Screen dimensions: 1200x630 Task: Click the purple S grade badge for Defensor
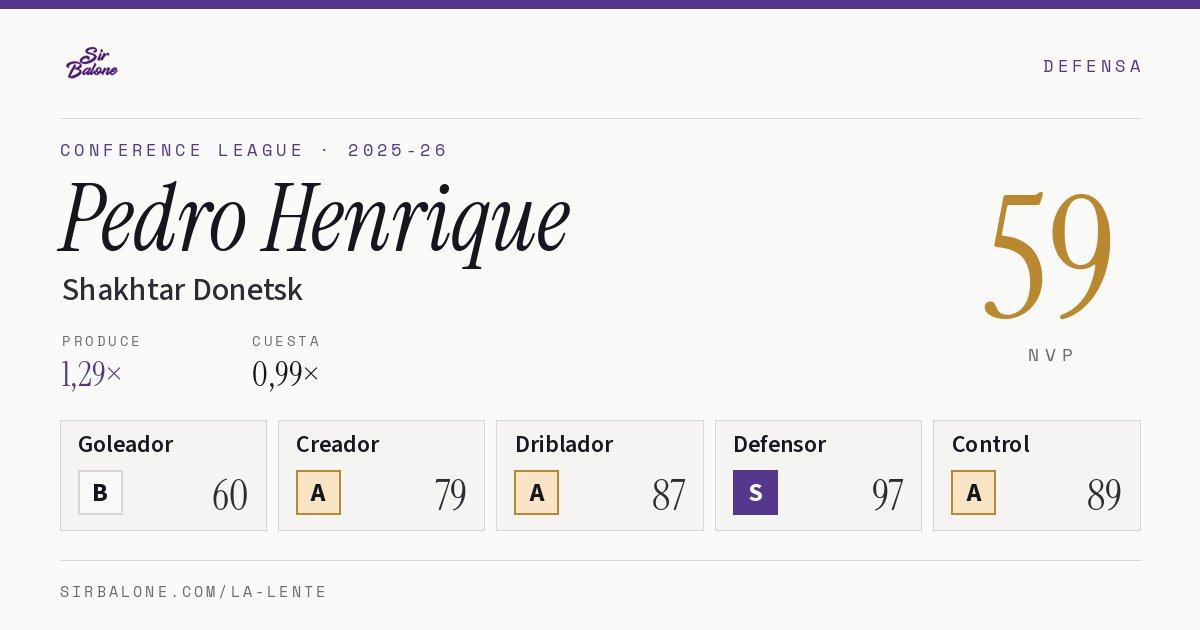[x=755, y=492]
